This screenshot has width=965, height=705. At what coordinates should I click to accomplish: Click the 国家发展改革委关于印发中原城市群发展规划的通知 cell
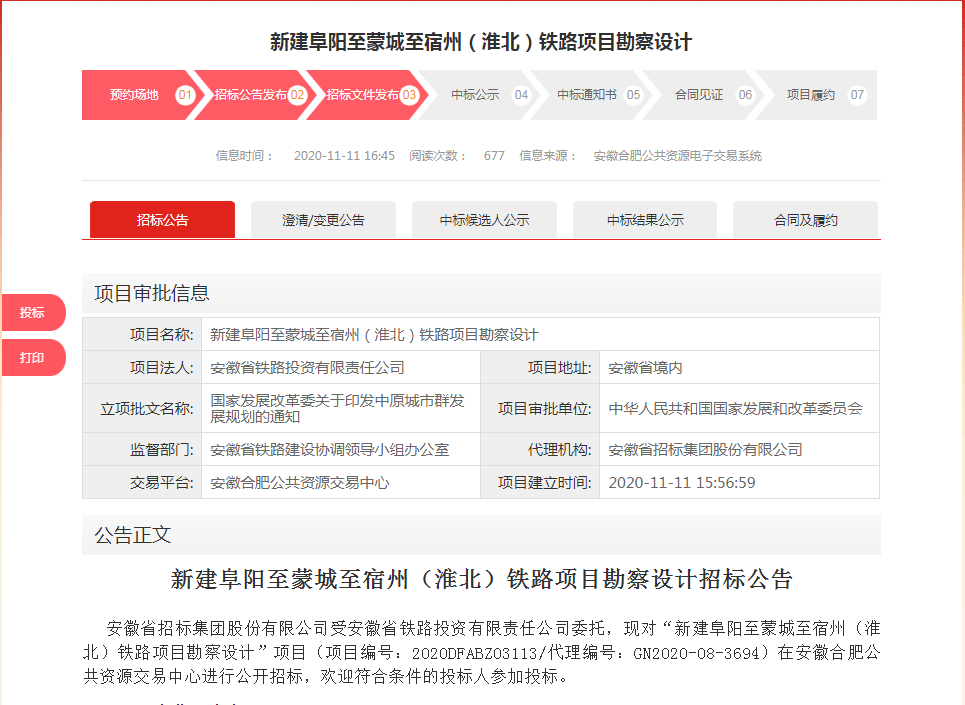[341, 408]
